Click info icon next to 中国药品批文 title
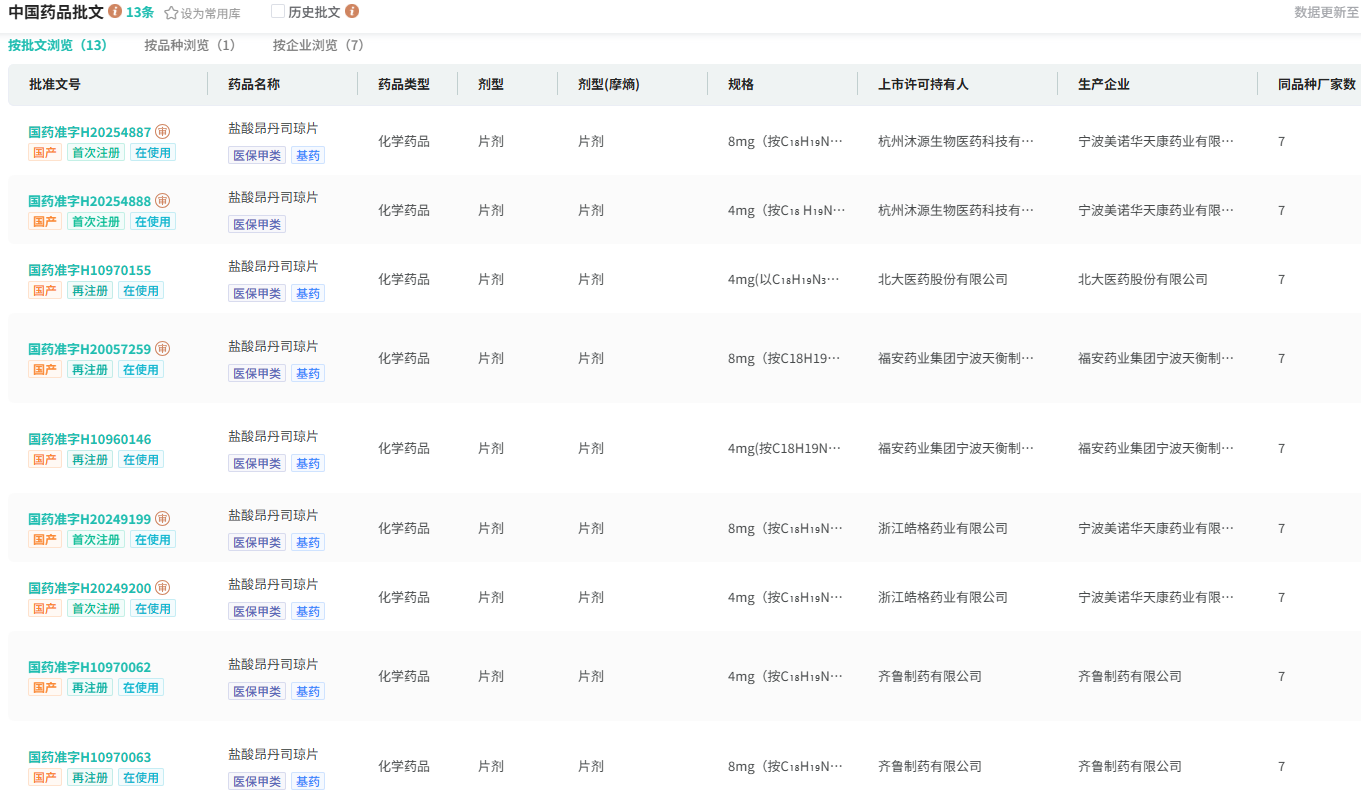Image resolution: width=1361 pixels, height=805 pixels. coord(115,12)
